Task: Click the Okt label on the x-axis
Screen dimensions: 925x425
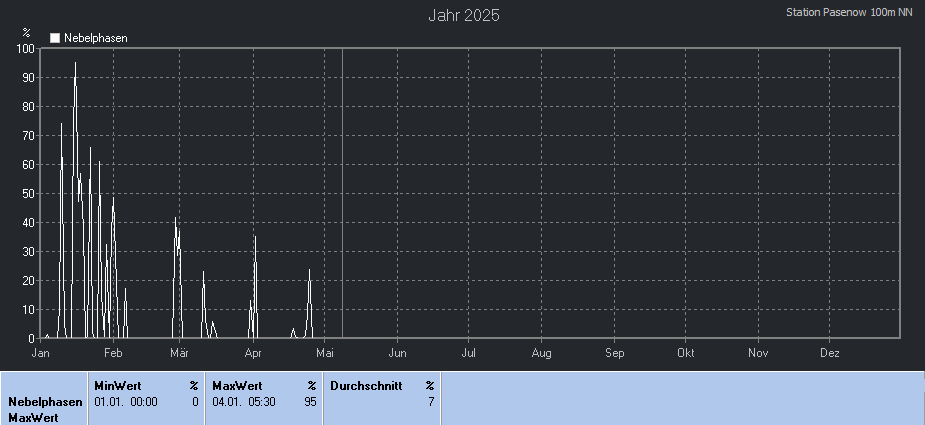Action: (x=685, y=354)
